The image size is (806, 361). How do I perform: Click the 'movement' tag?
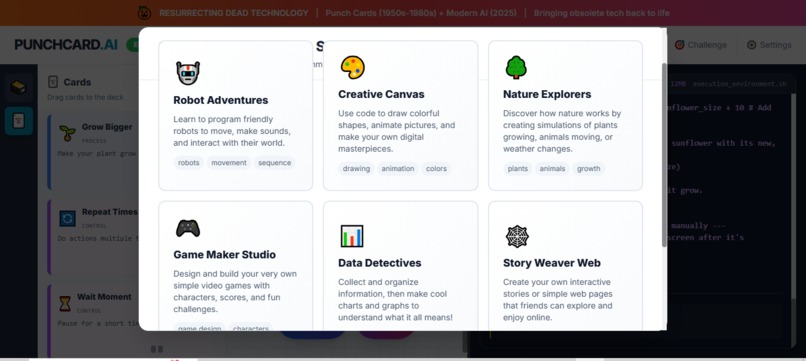[x=229, y=163]
